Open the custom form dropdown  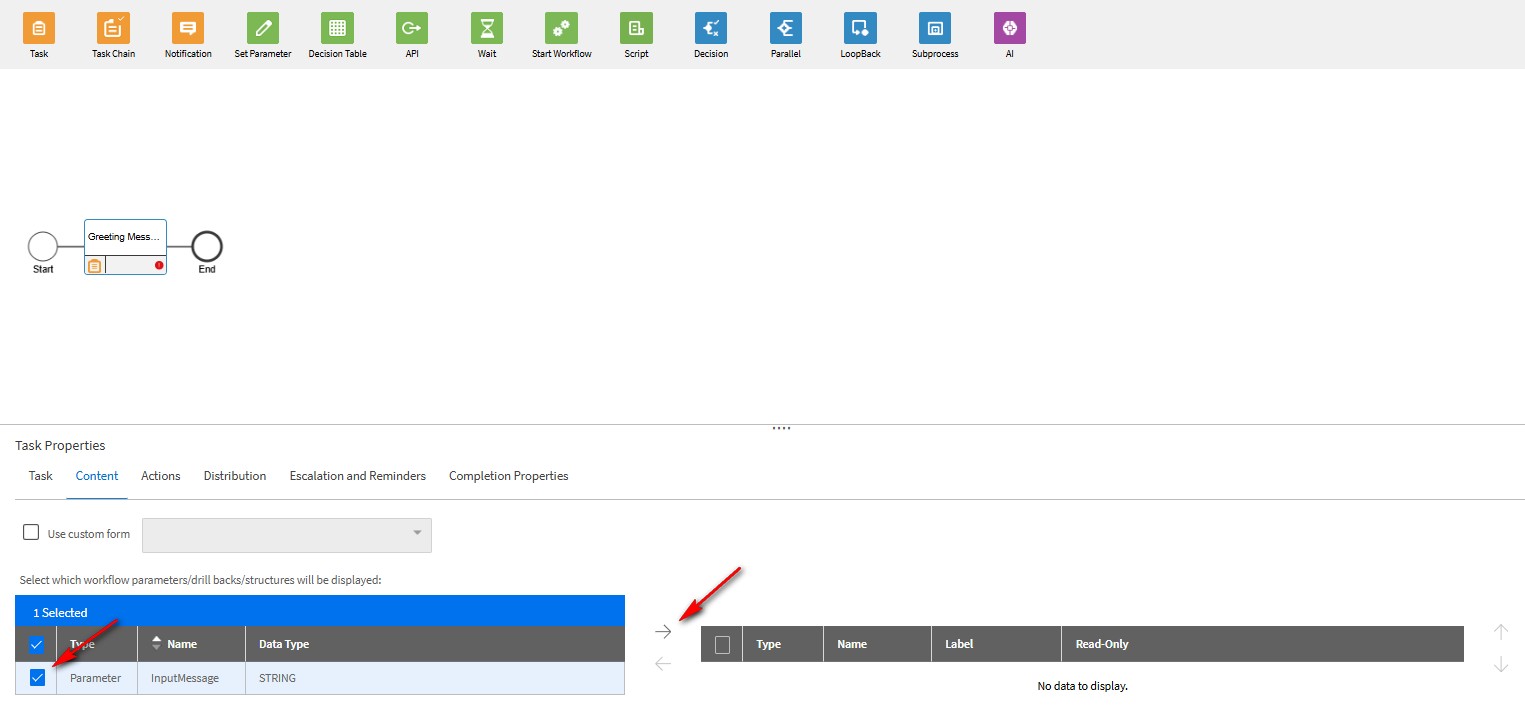[287, 535]
